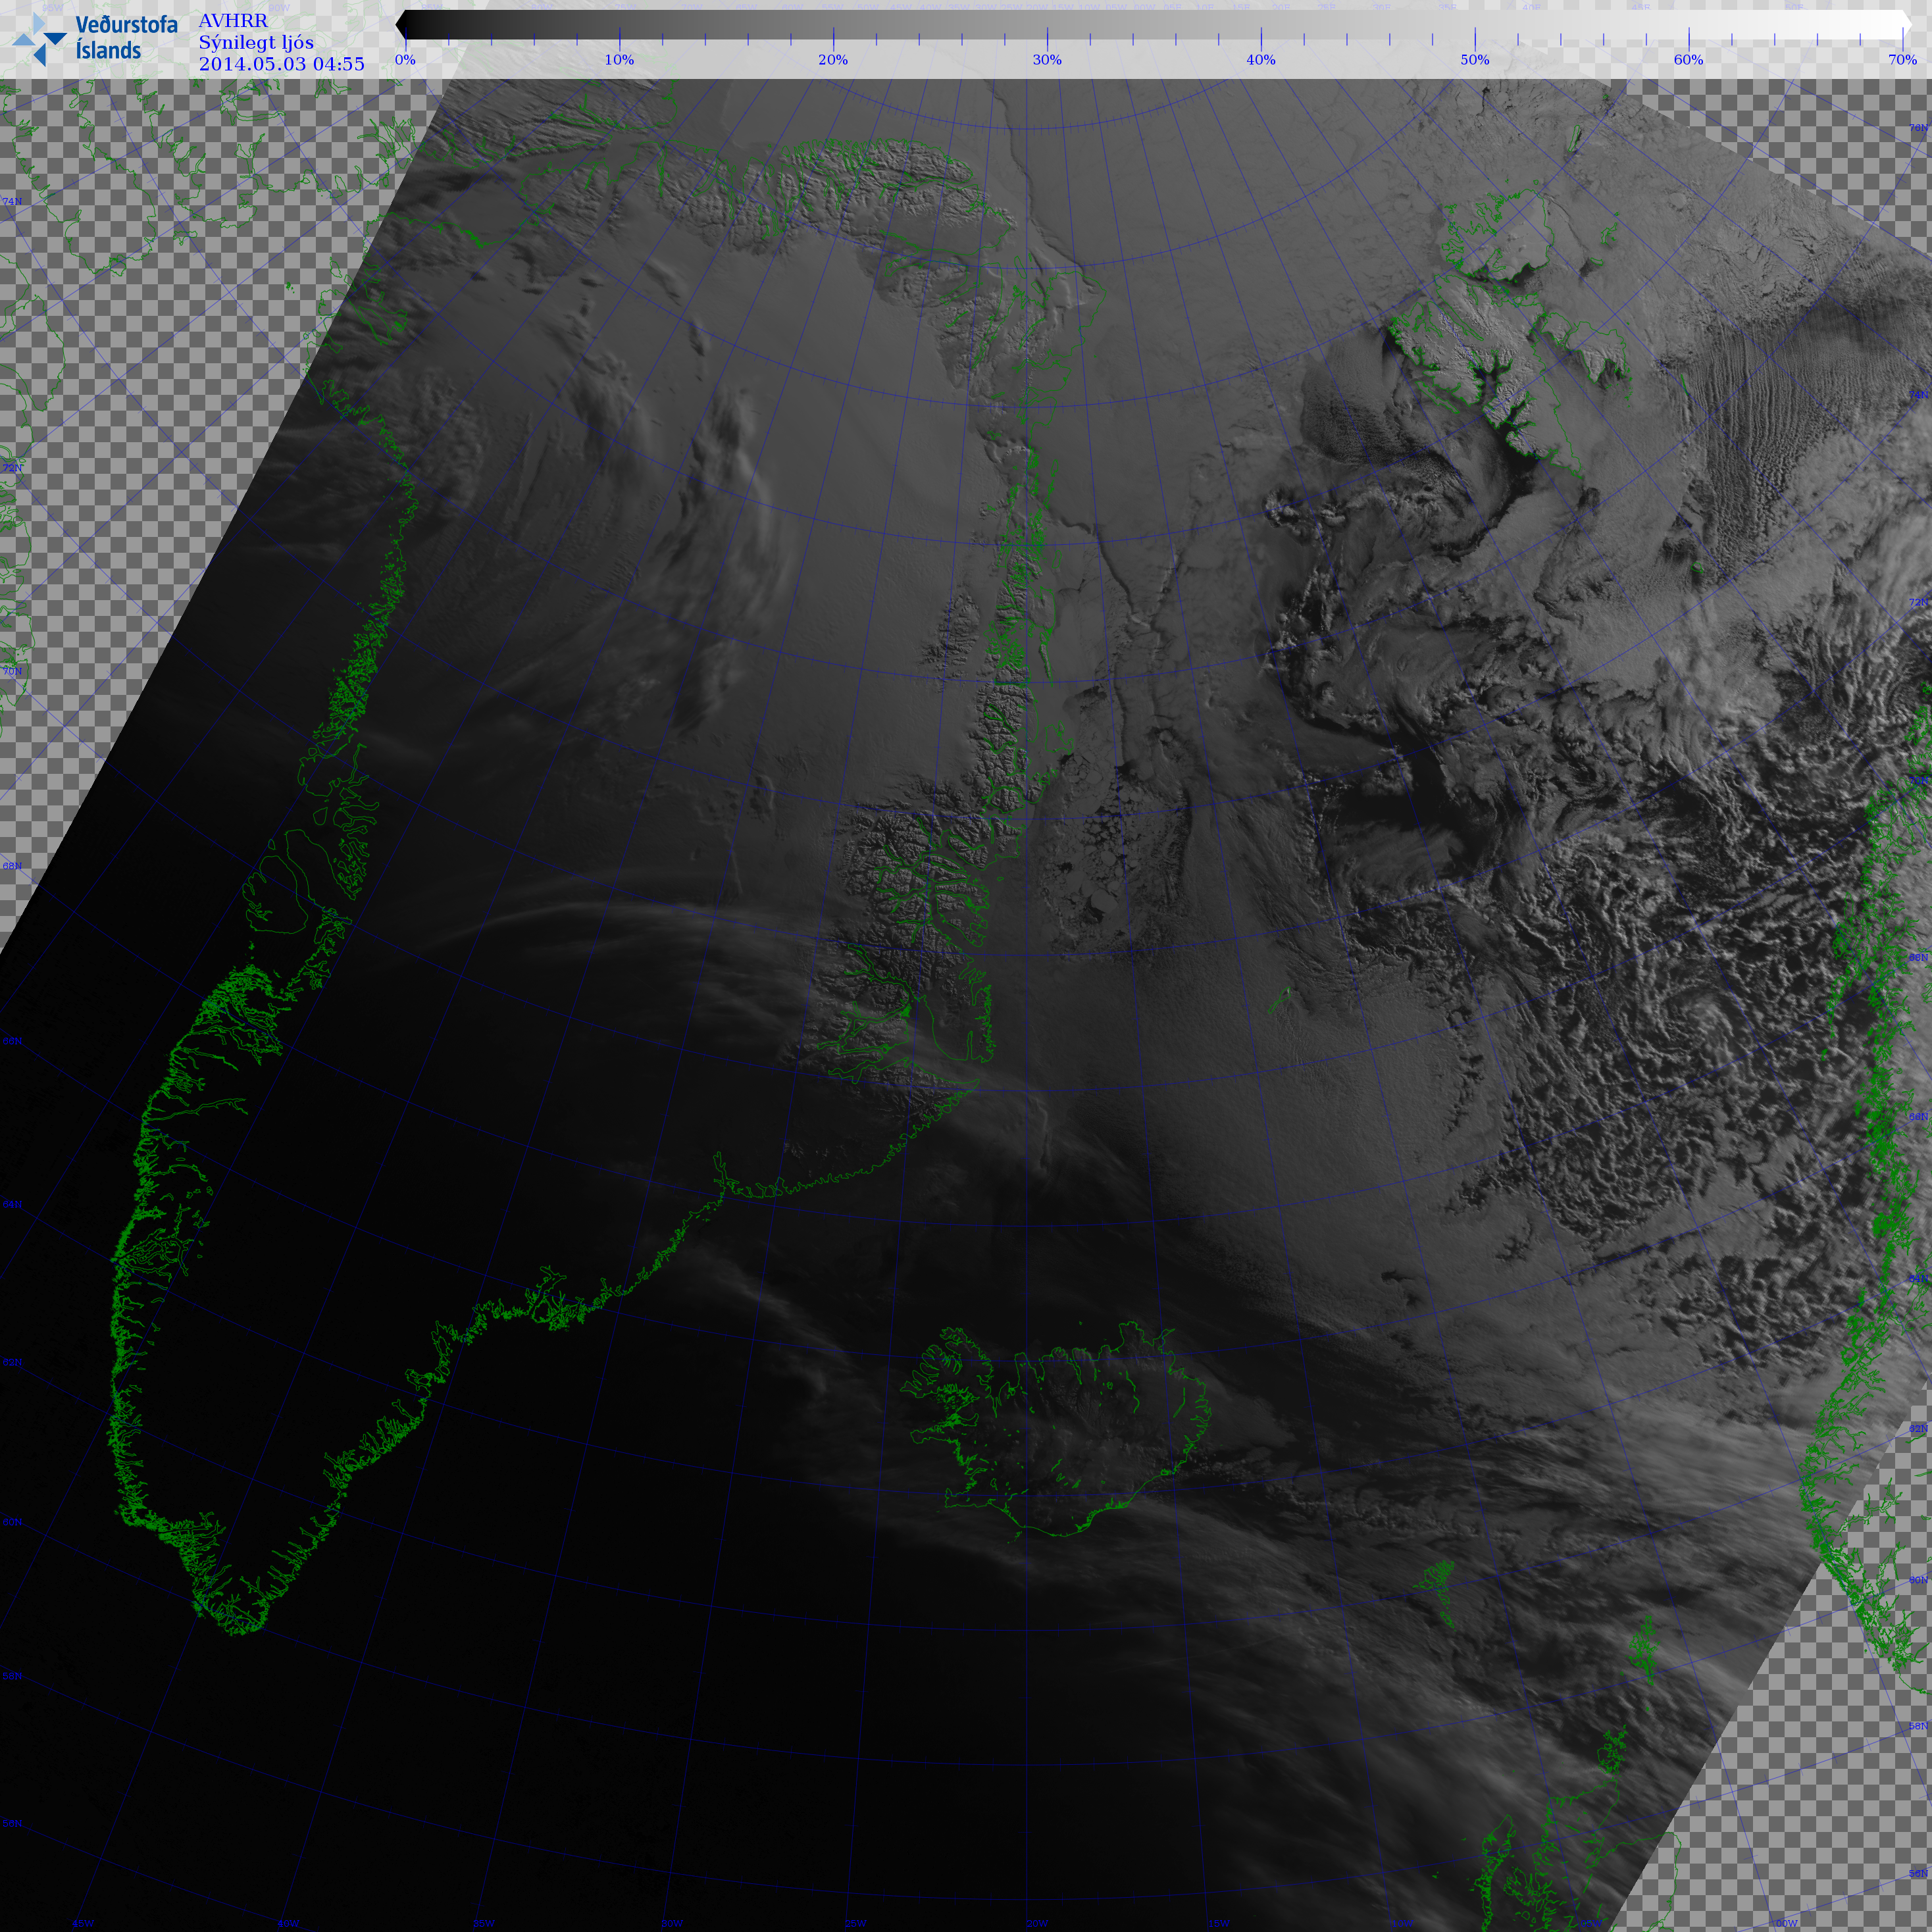Screen dimensions: 1932x1932
Task: Click the 72N latitude label on left edge
Action: coord(12,468)
